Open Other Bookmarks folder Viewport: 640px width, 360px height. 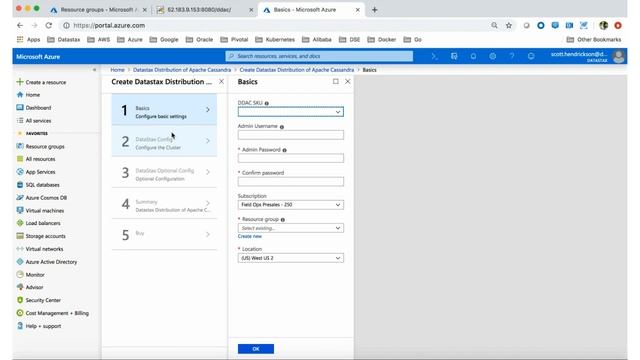(594, 40)
